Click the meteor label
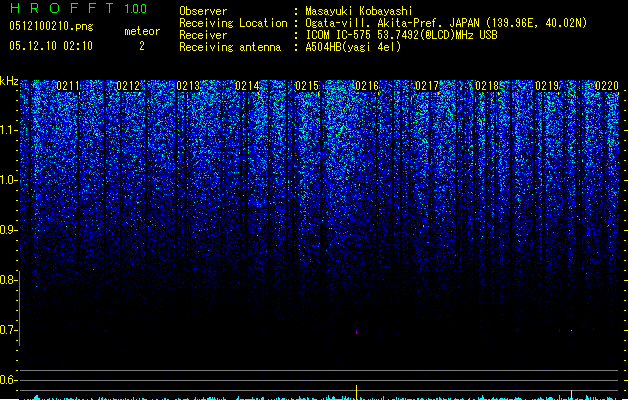The height and width of the screenshot is (400, 629). [x=142, y=31]
